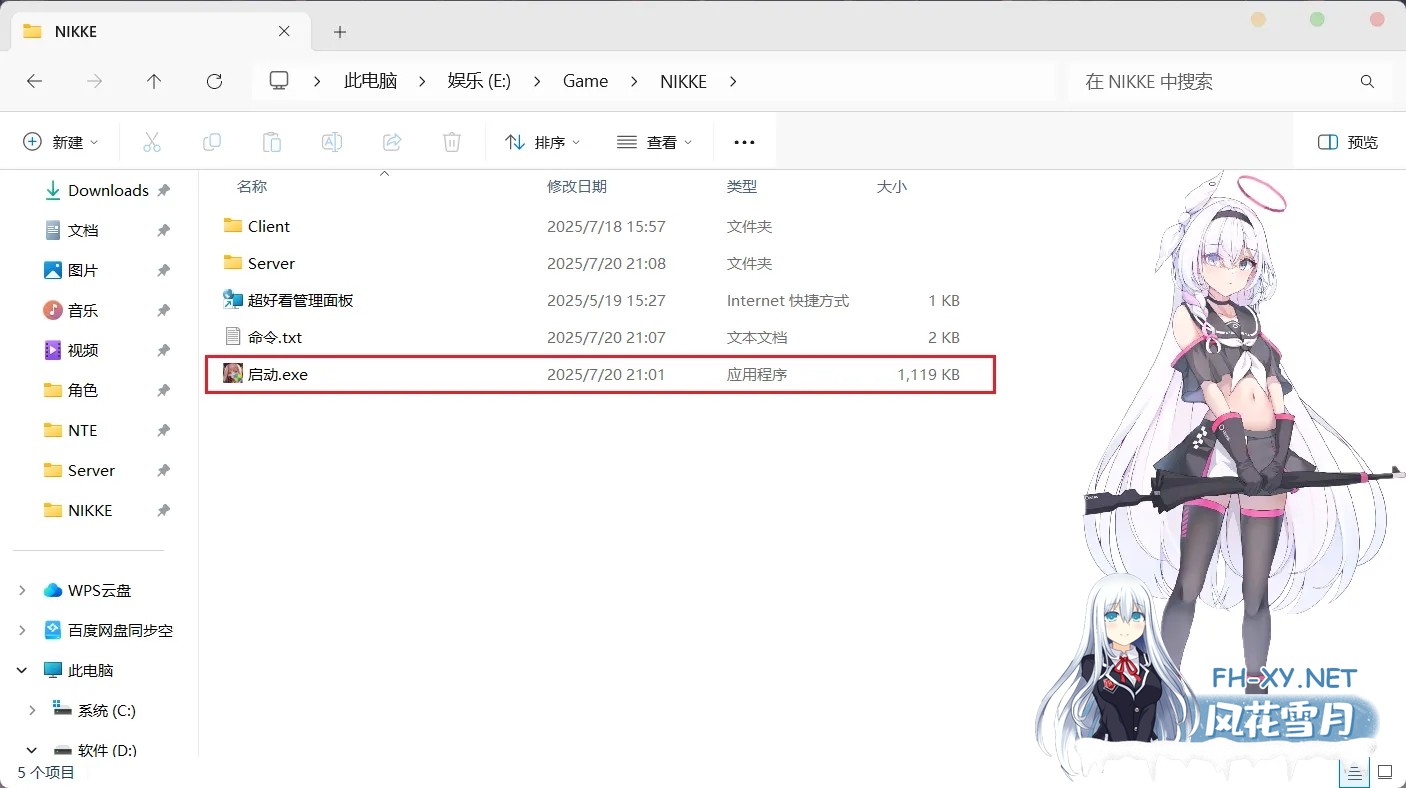
Task: Click the Delete trash can icon
Action: tap(452, 142)
